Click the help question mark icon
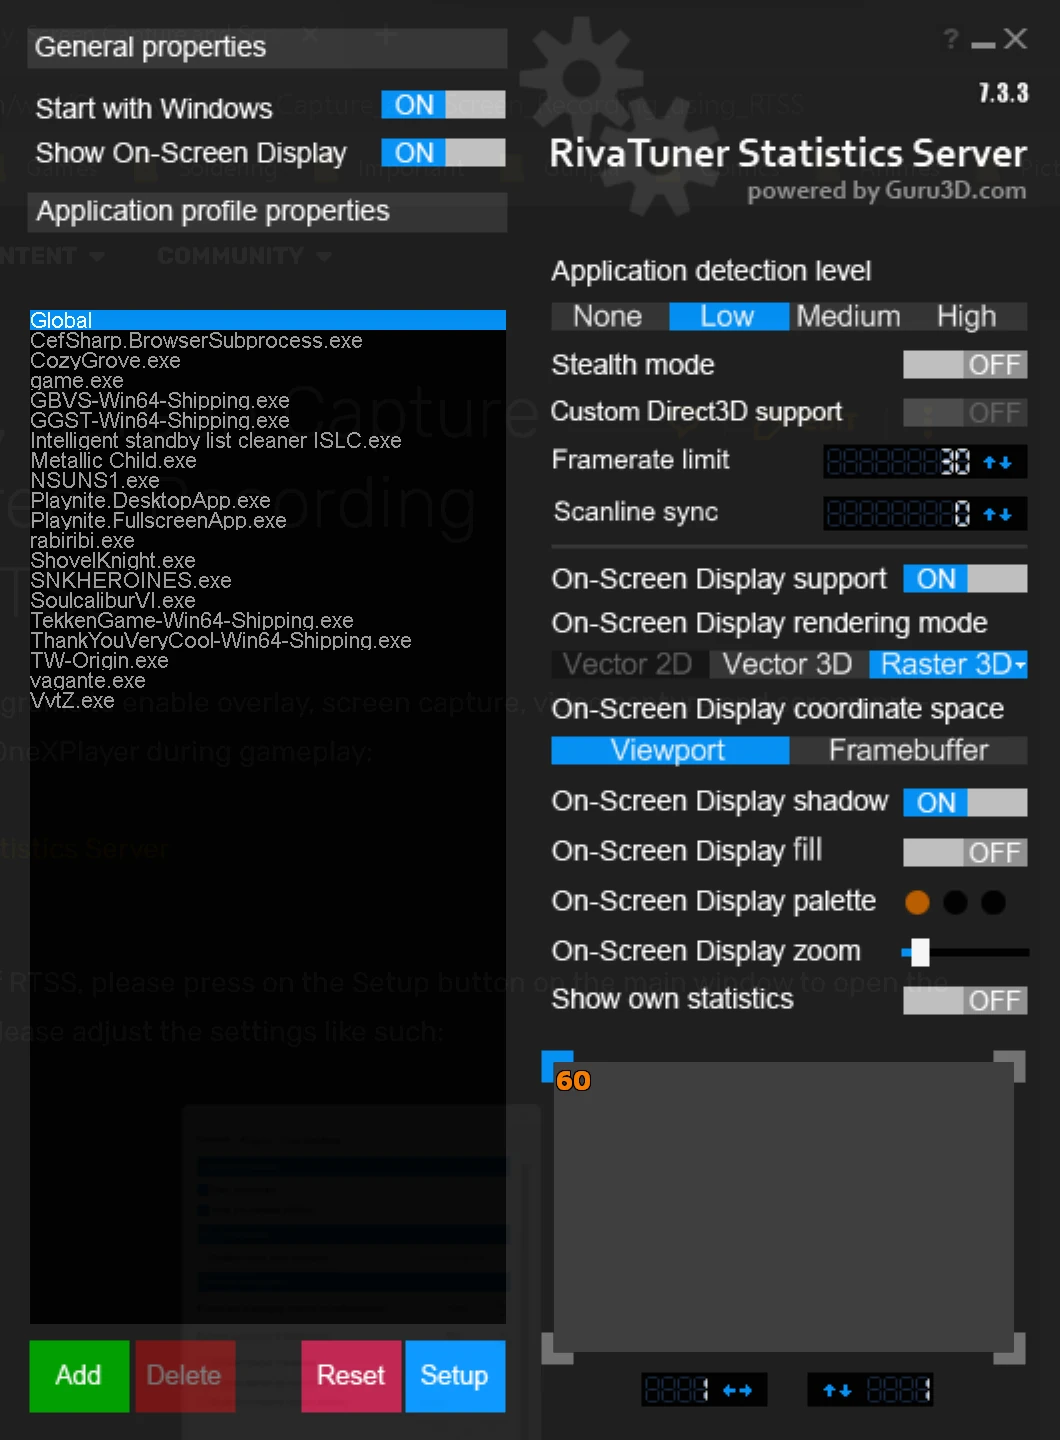1060x1440 pixels. (948, 39)
